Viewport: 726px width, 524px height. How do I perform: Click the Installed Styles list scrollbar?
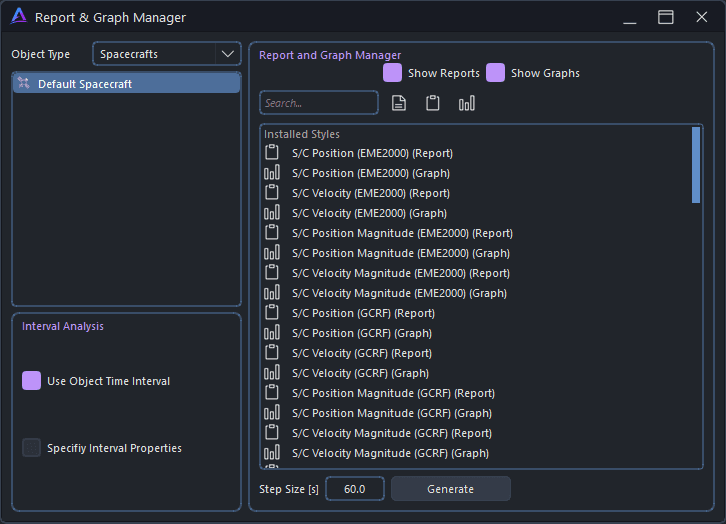[696, 165]
